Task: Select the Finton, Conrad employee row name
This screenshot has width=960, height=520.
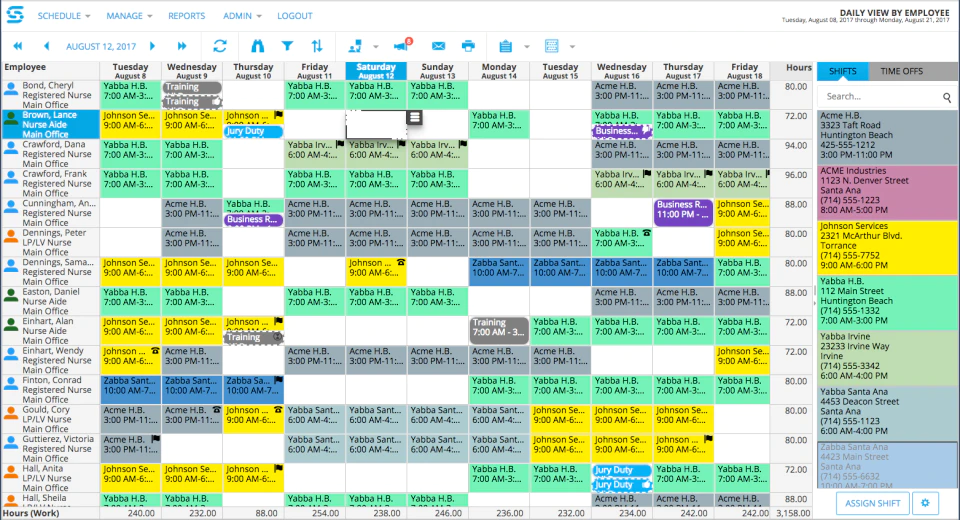Action: tap(52, 380)
